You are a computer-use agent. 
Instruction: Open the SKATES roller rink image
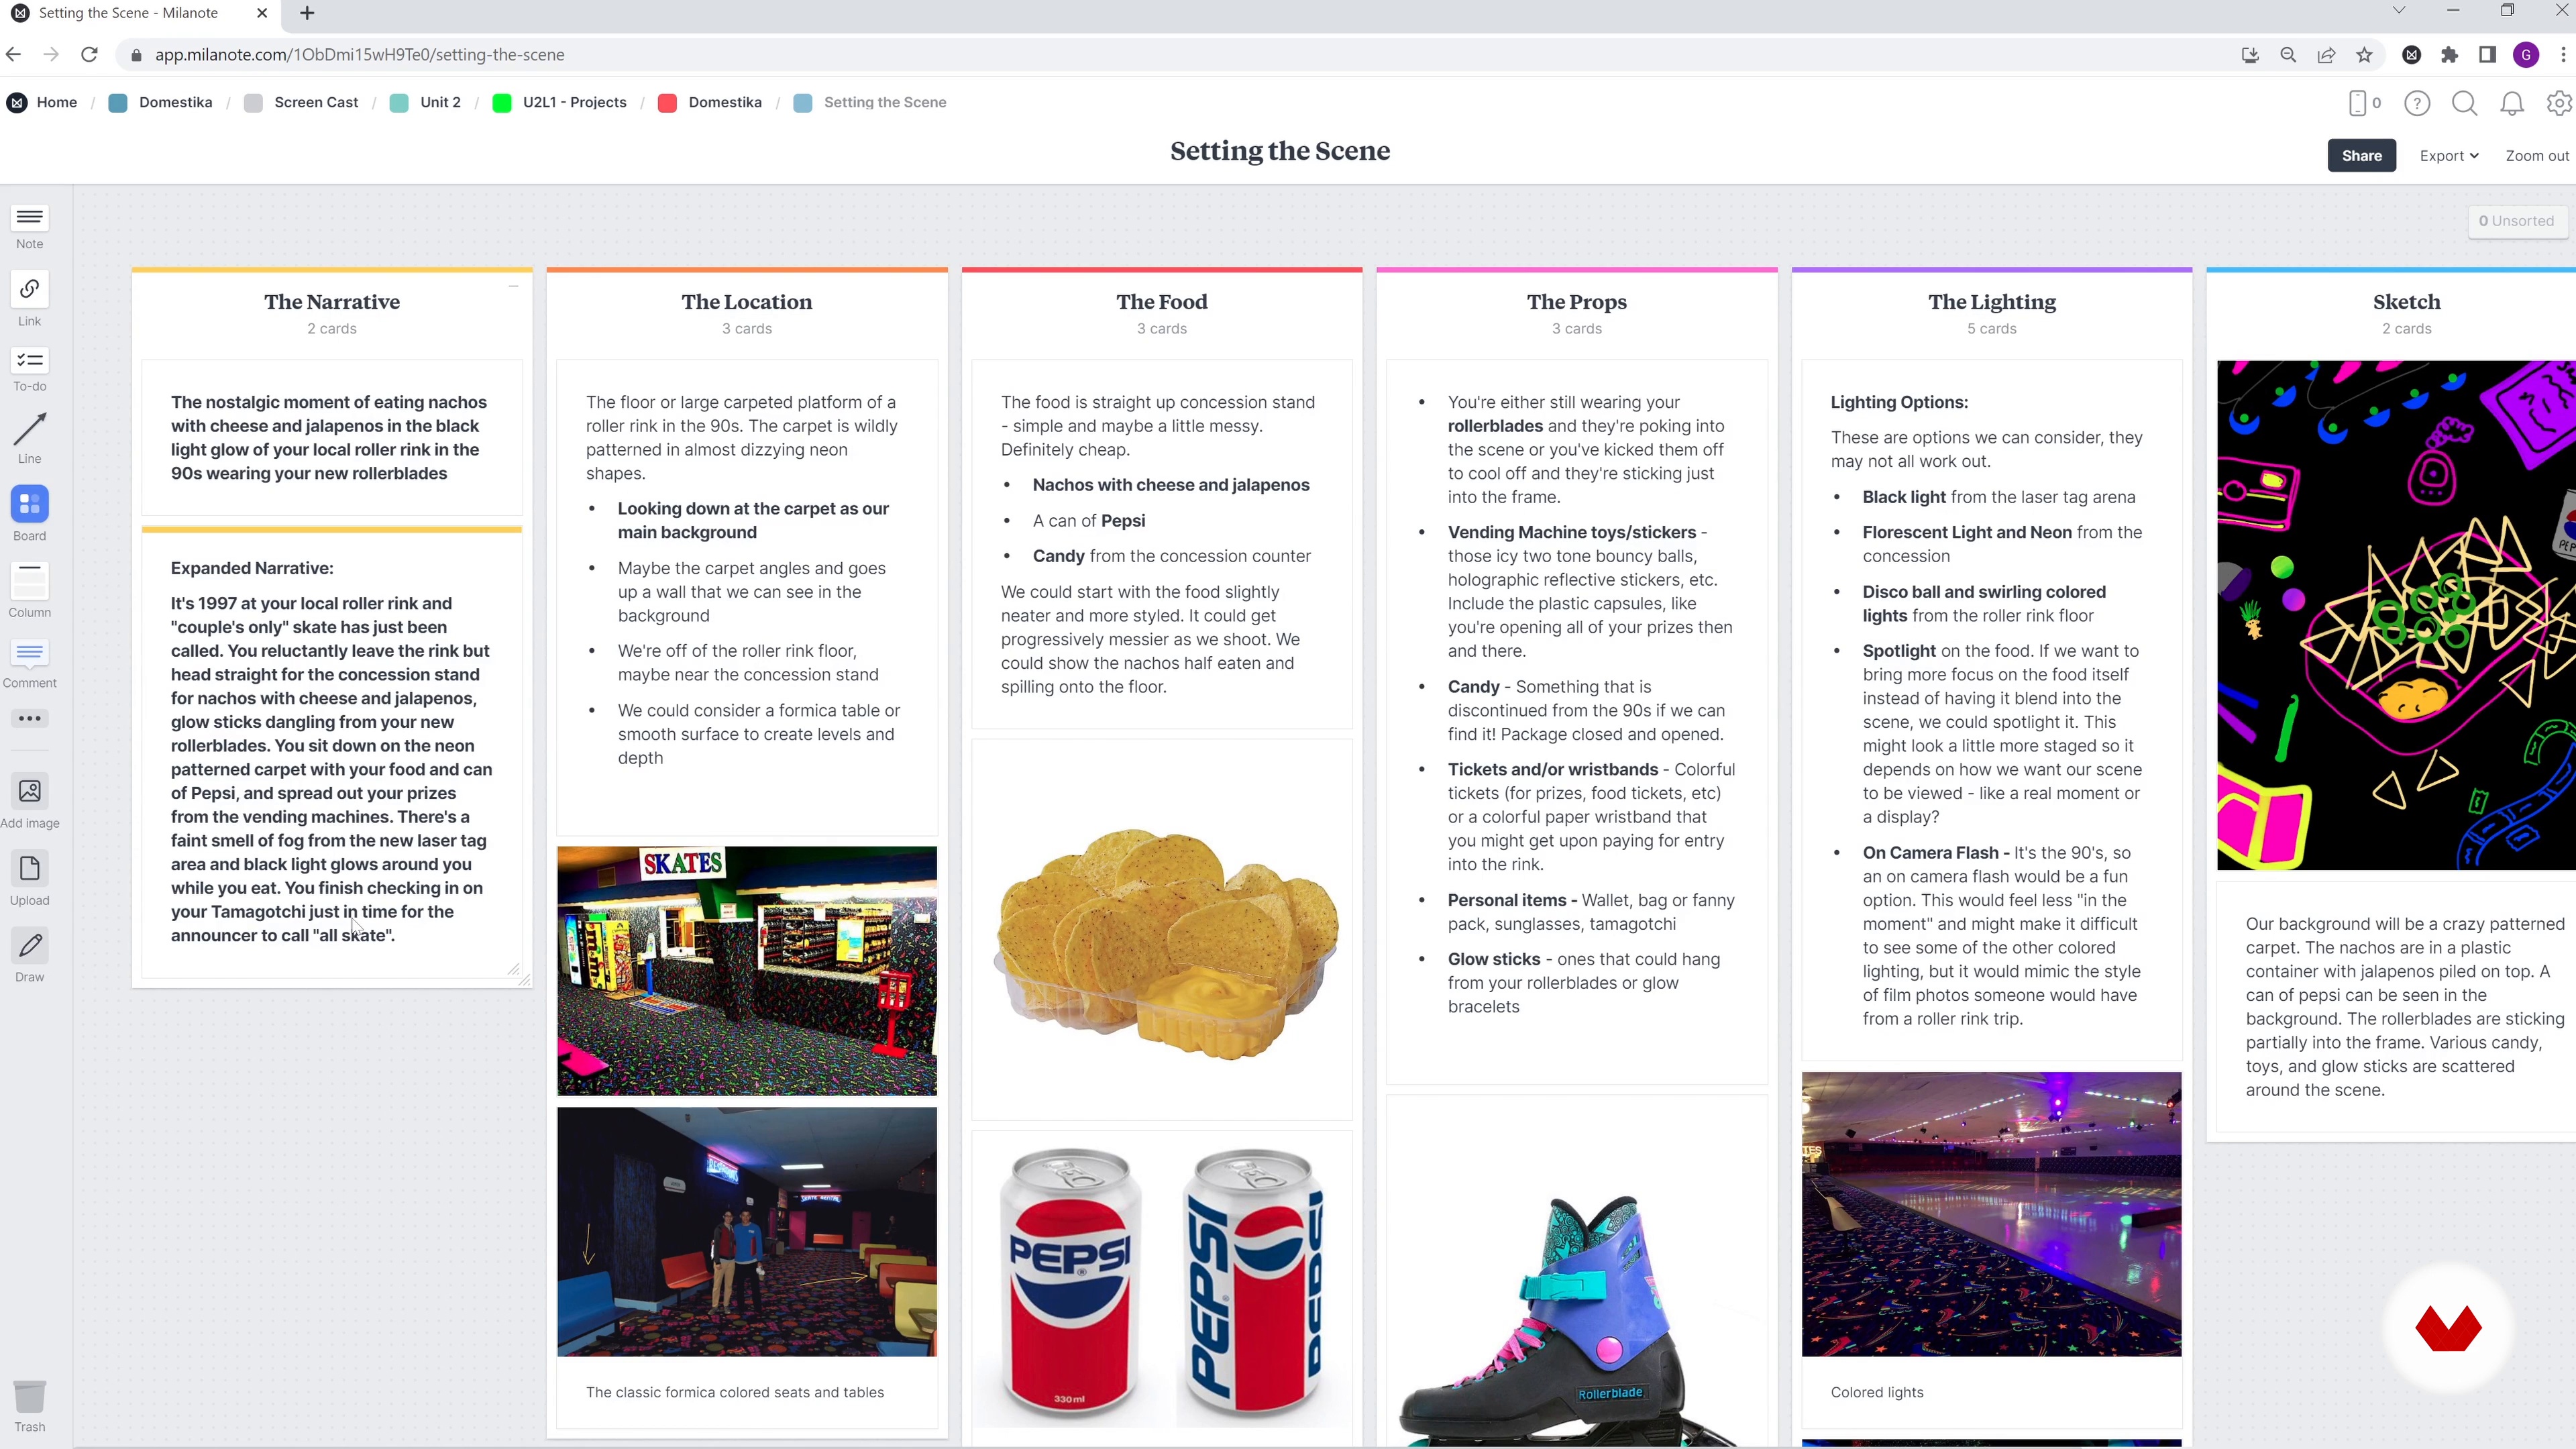747,971
